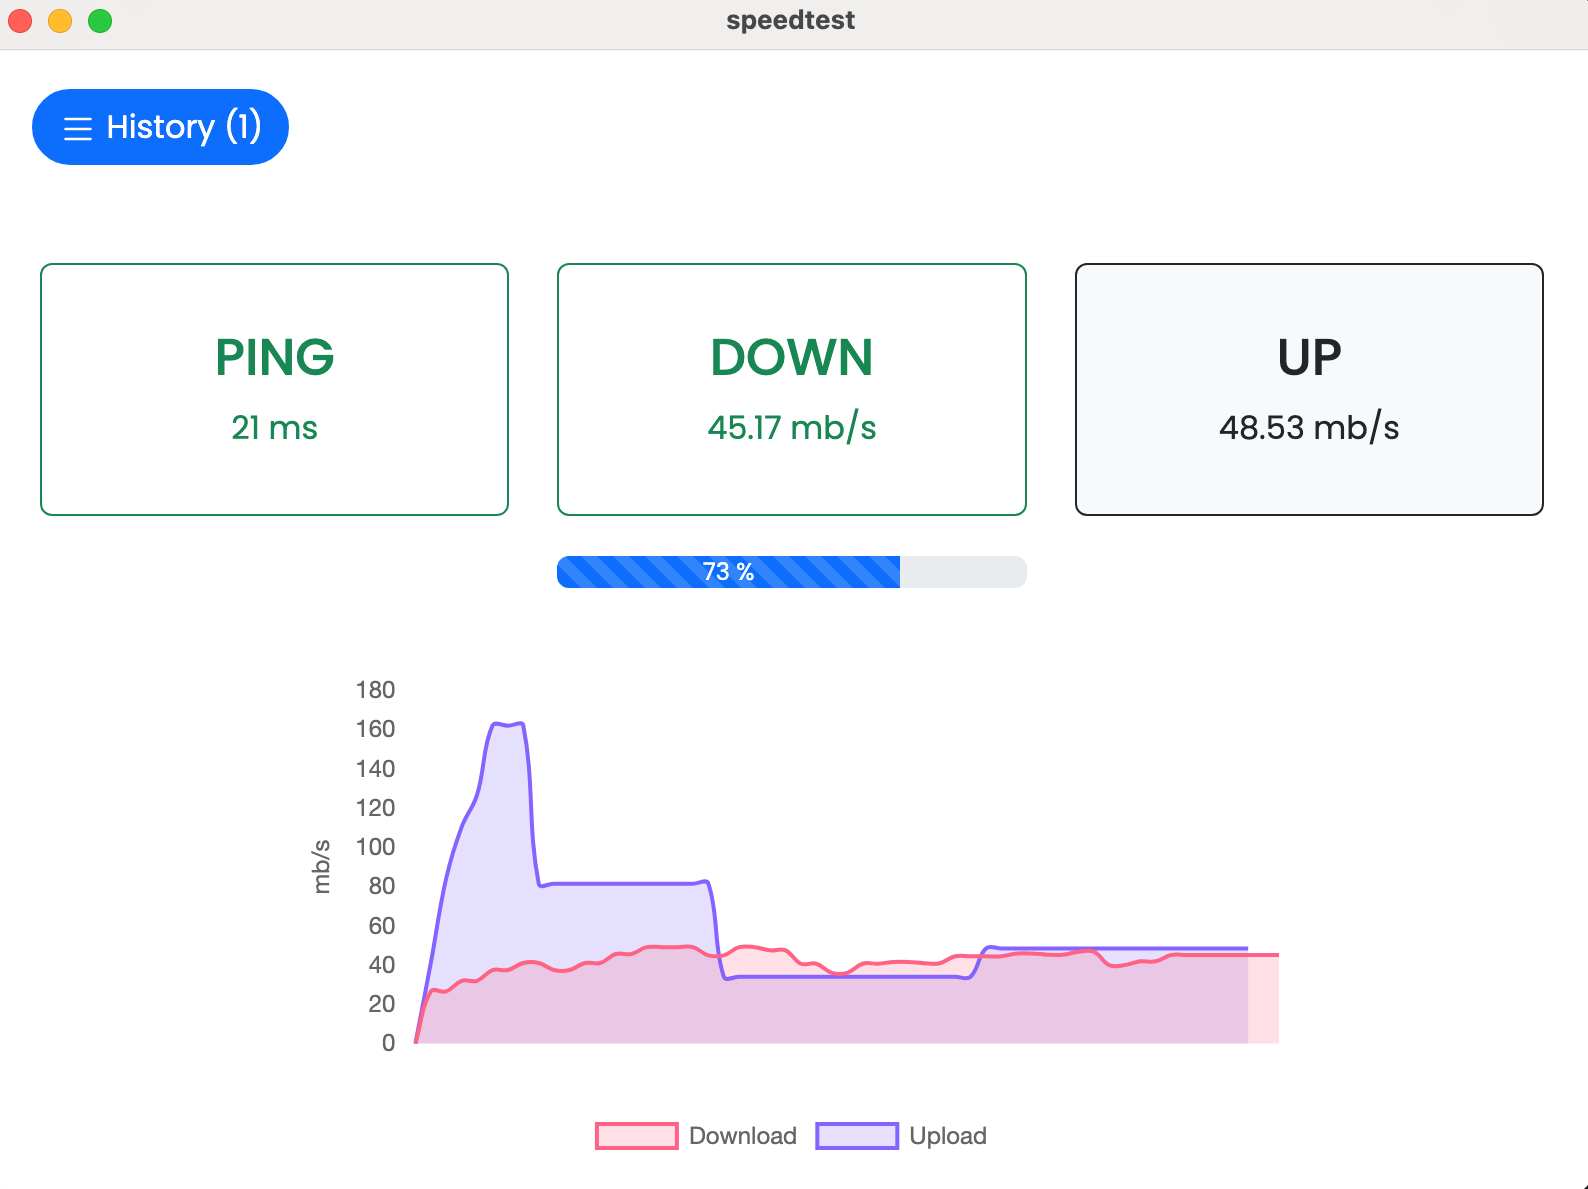Screen dimensions: 1588x1189
Task: Click the unfilled part of progress bar
Action: click(x=962, y=572)
